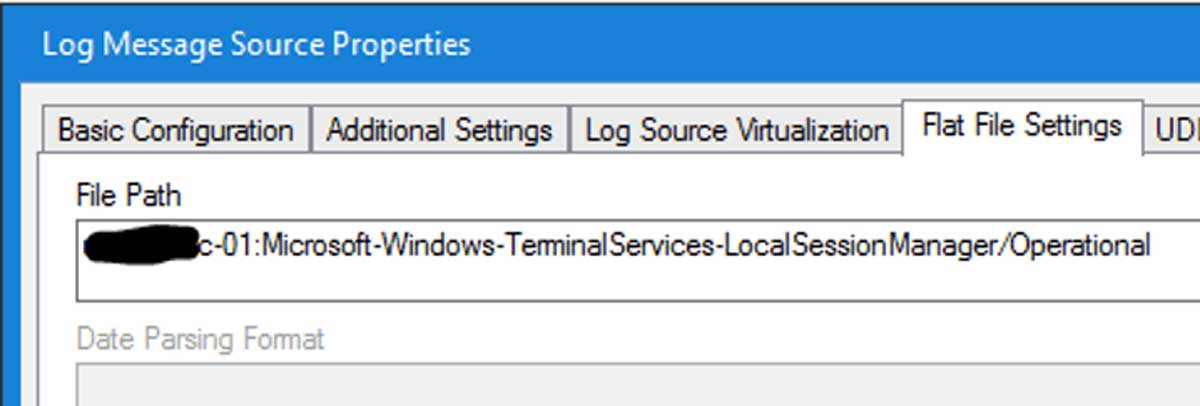
Task: Click the Log Message Source Properties title bar
Action: pos(600,44)
